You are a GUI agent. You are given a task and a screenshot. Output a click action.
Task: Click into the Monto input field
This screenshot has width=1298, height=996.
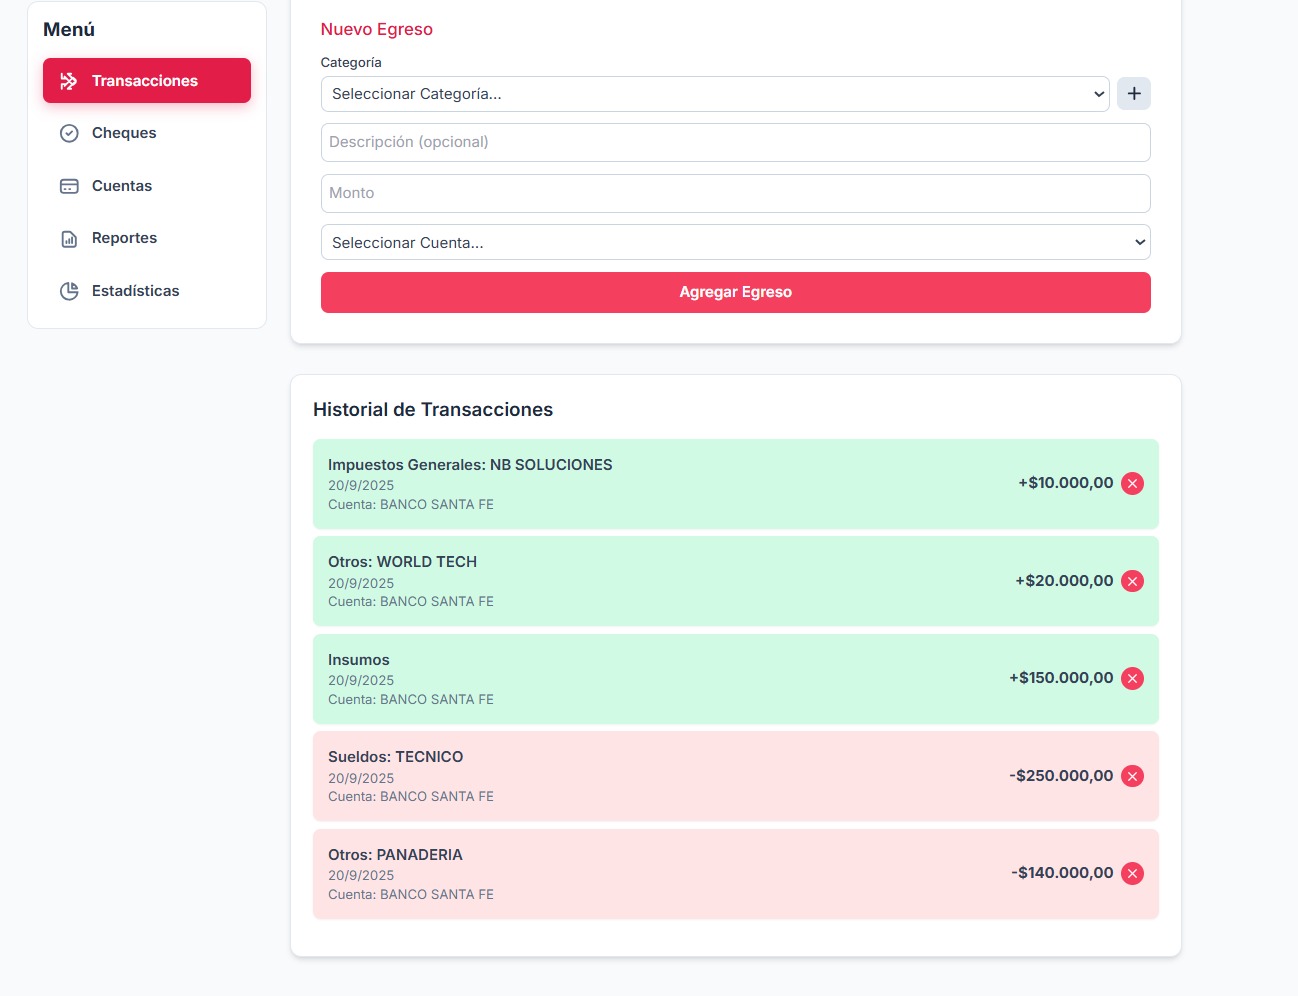click(735, 193)
